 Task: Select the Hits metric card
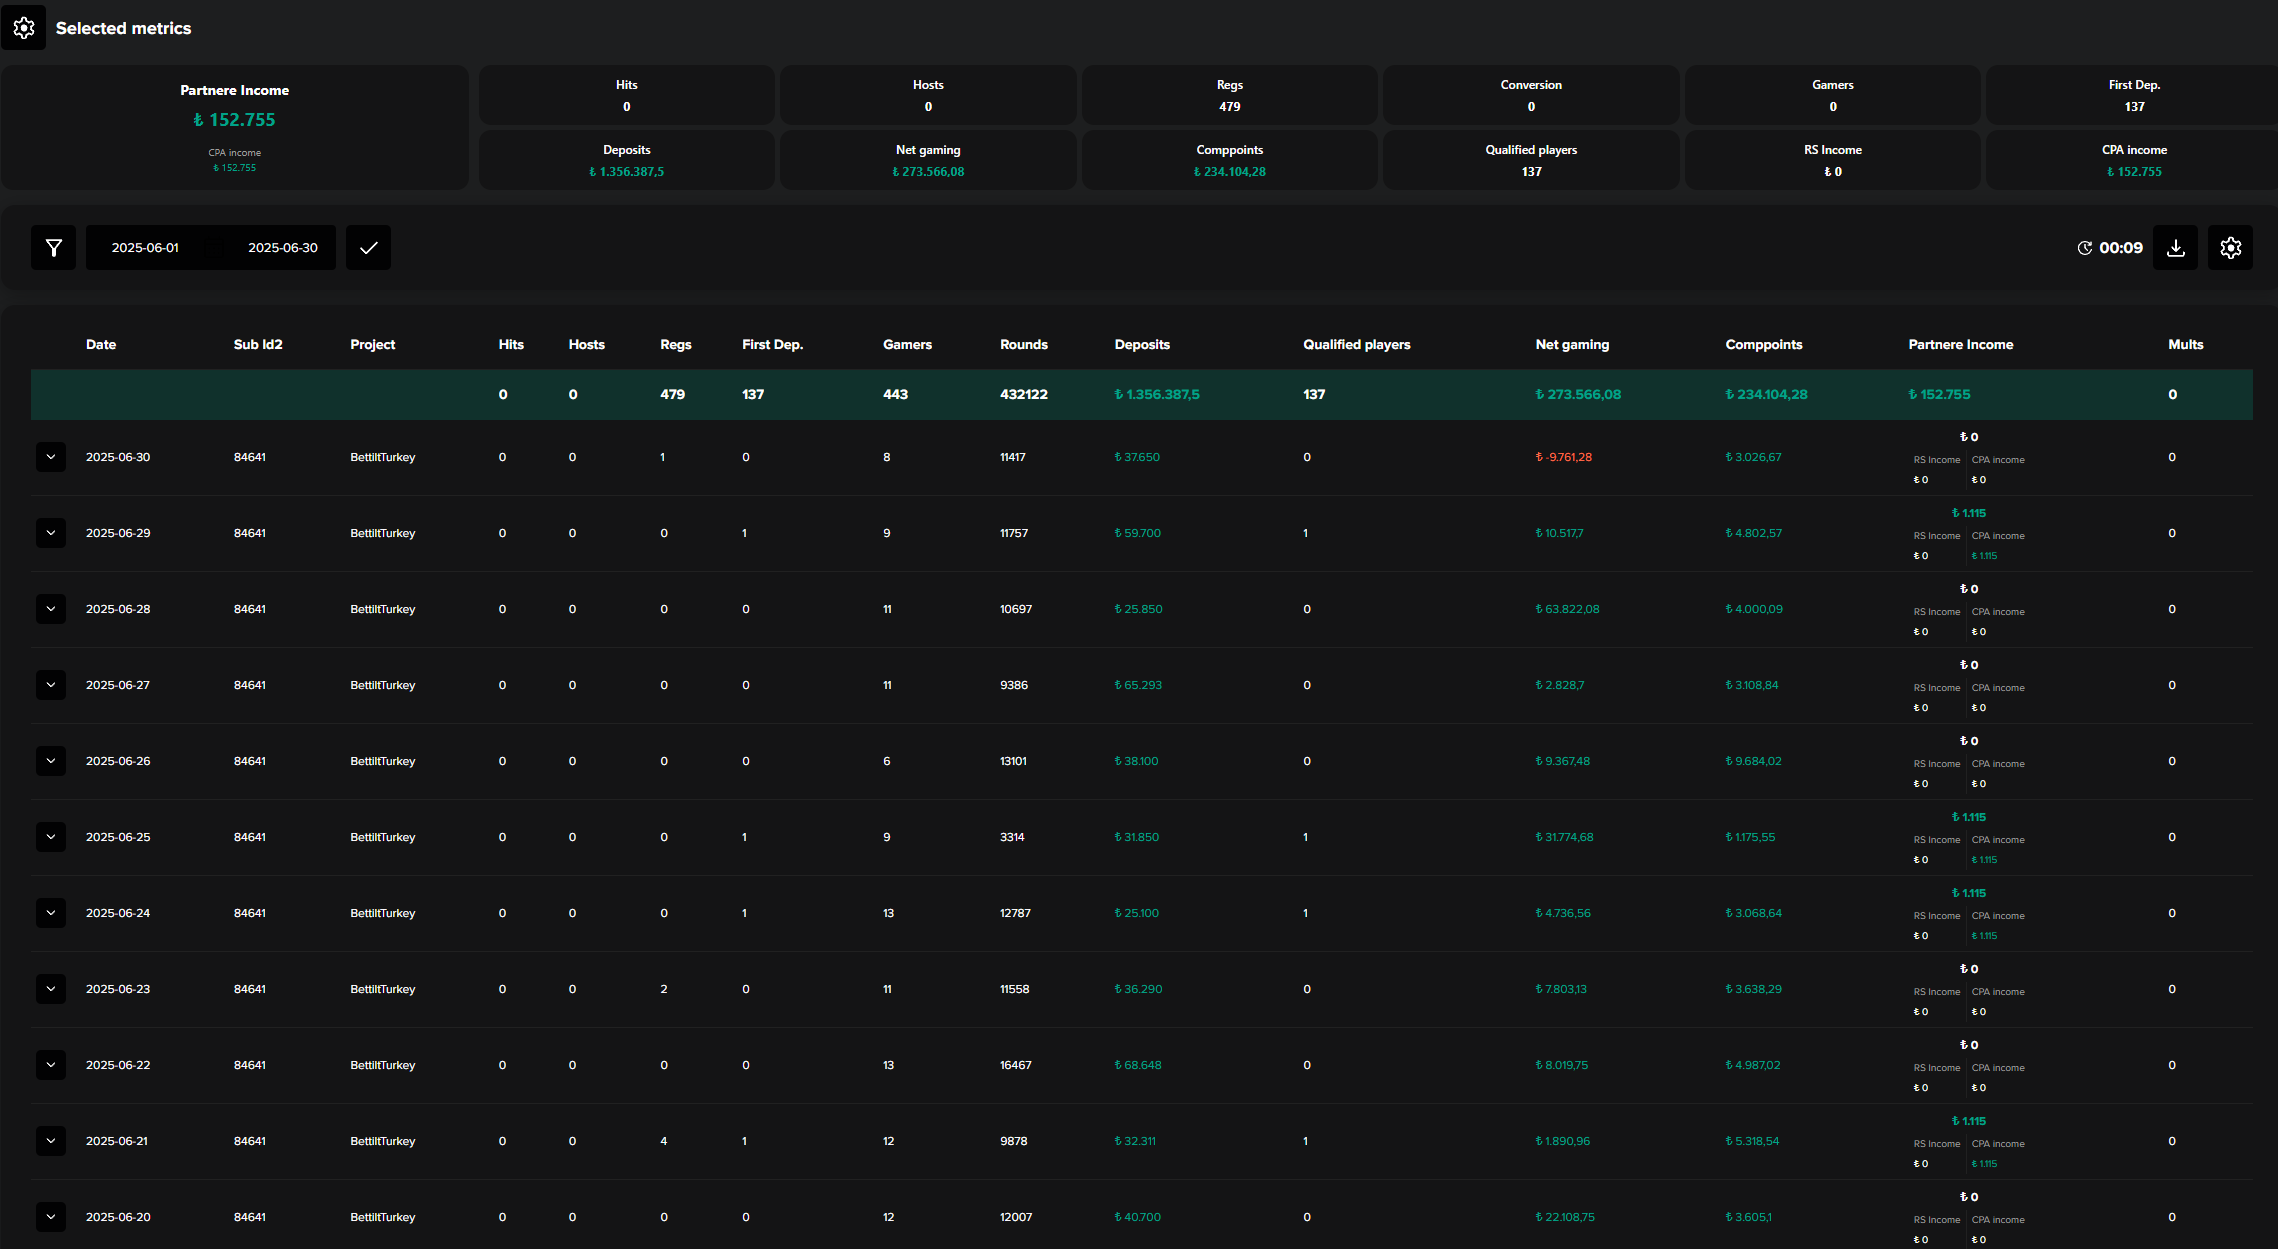pos(627,95)
